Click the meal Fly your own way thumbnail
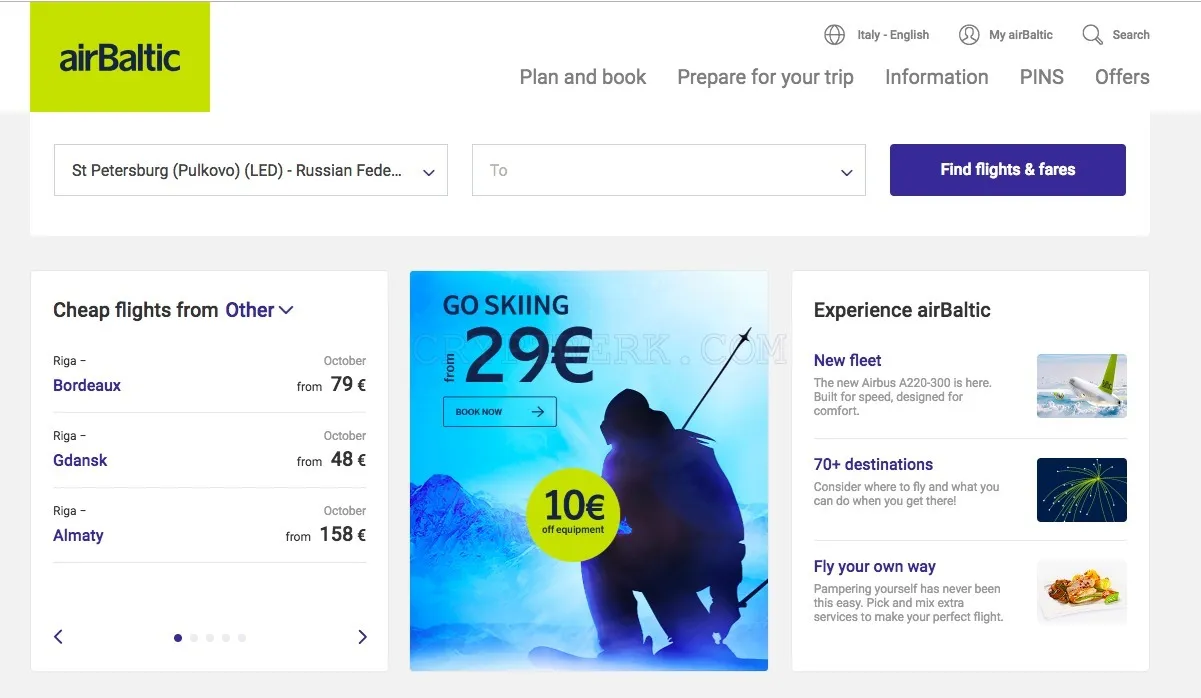 (1082, 592)
